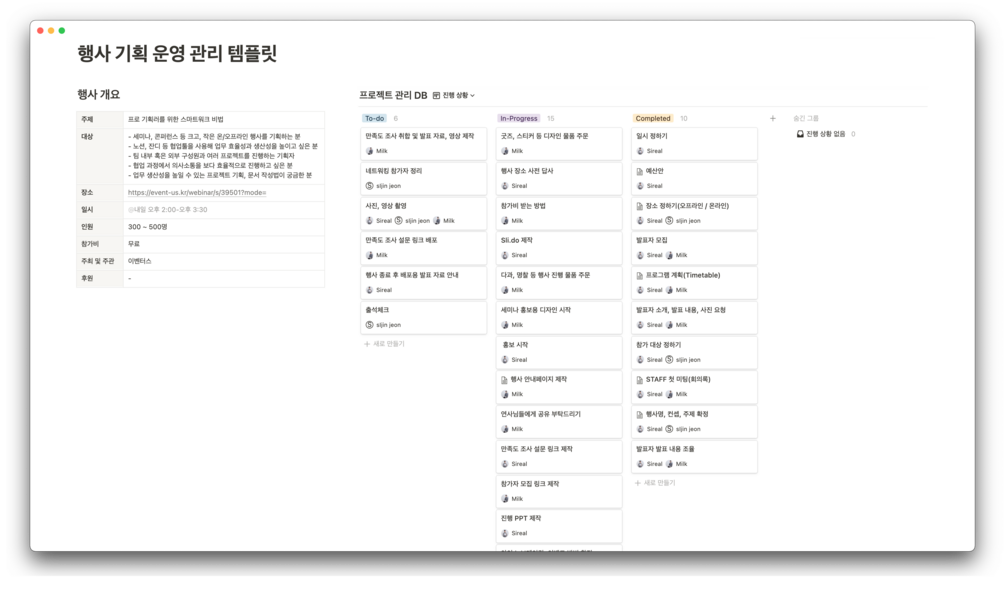This screenshot has width=1005, height=591.
Task: Click the page icon on 장소 정하기 card
Action: click(x=640, y=206)
